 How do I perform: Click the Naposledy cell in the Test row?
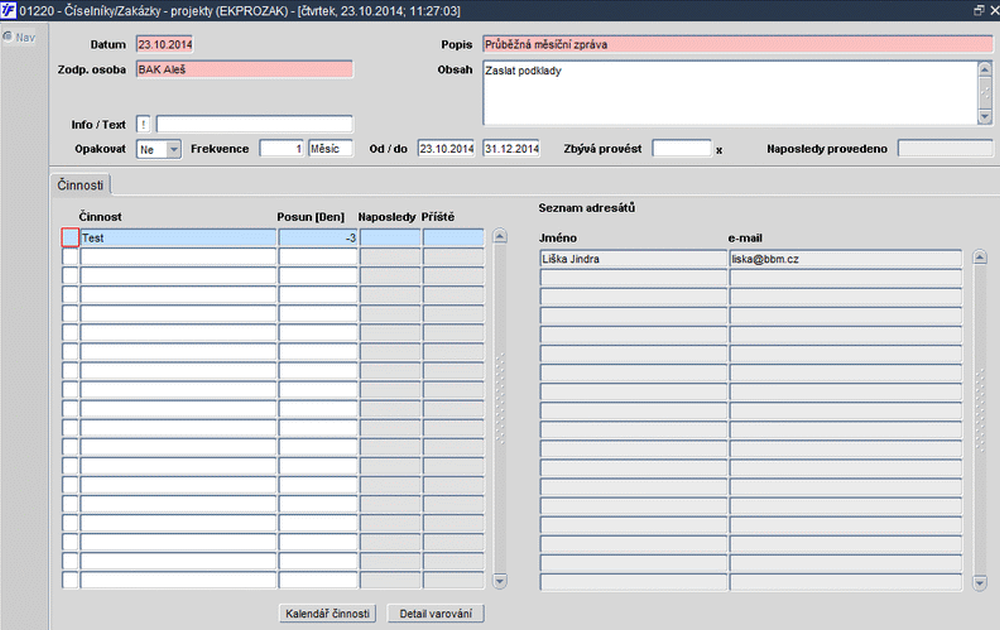pos(390,238)
